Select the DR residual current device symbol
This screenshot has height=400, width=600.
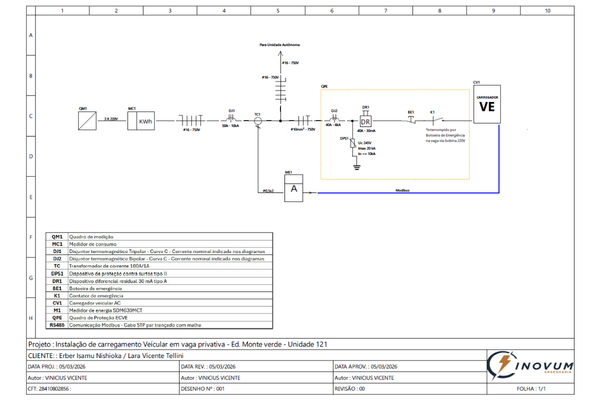coord(366,120)
